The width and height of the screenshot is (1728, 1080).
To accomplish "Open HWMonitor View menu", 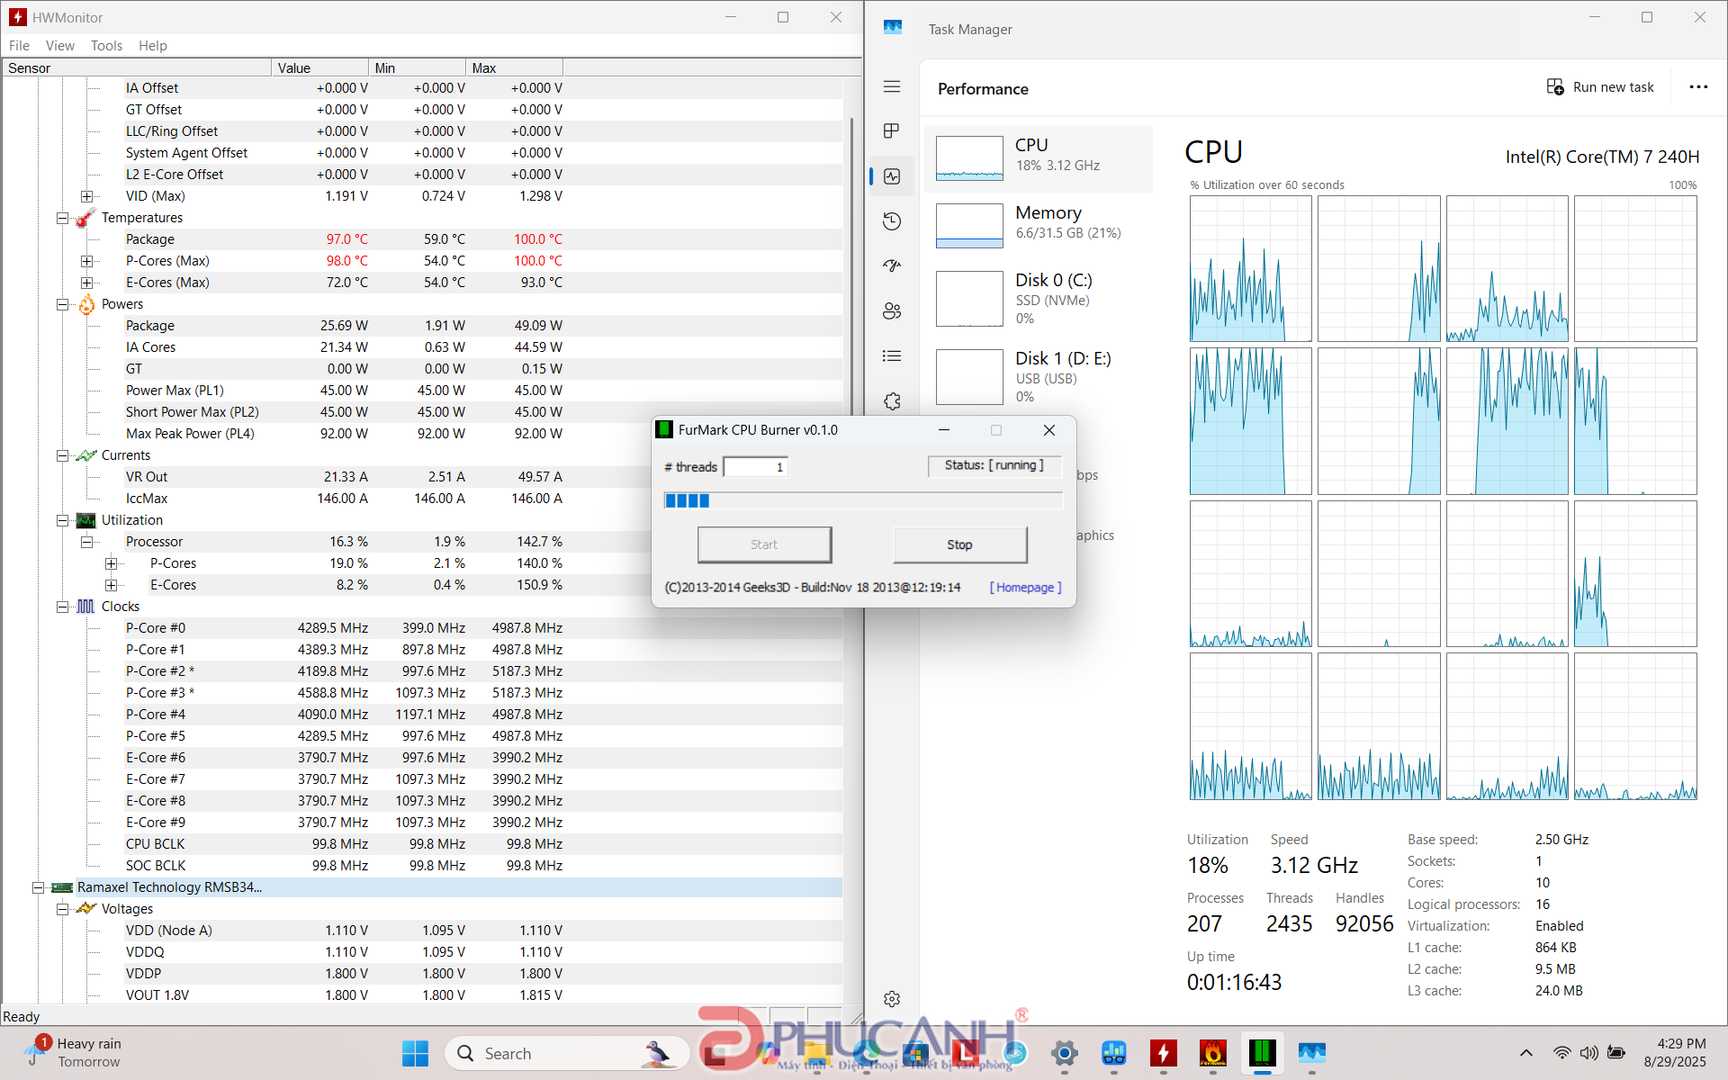I will 60,45.
